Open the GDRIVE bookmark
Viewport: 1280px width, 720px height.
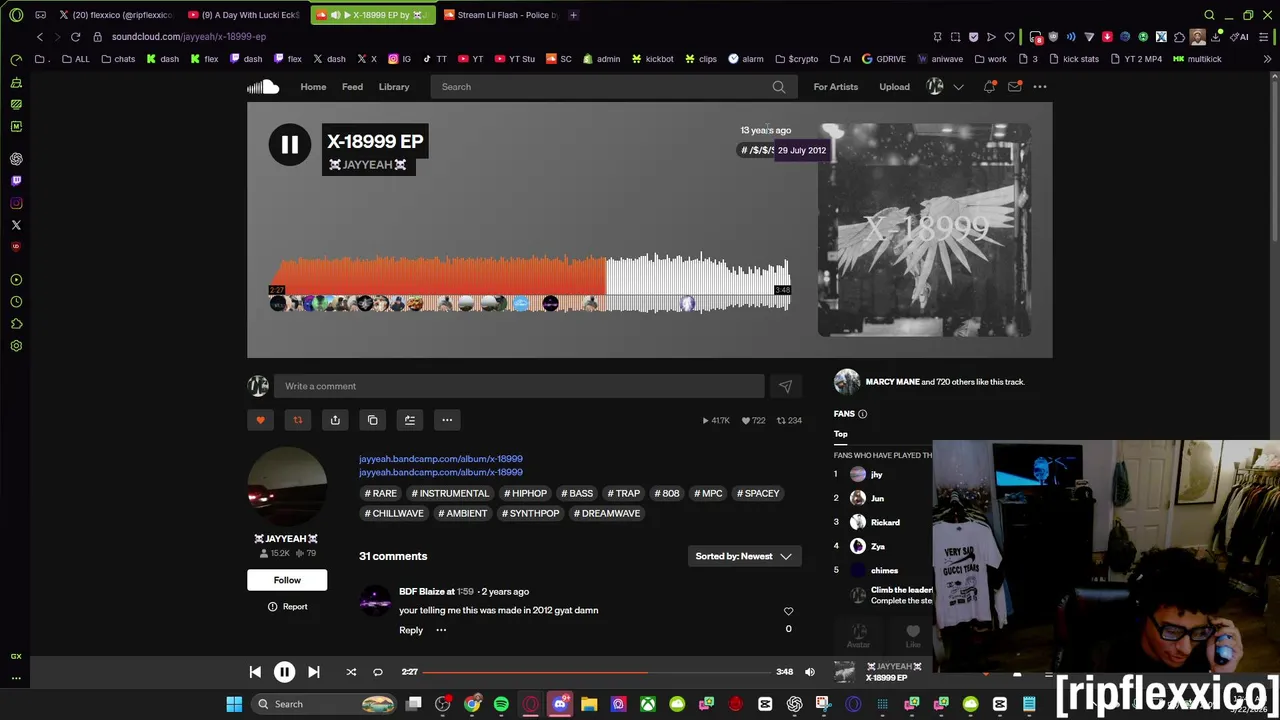tap(884, 59)
